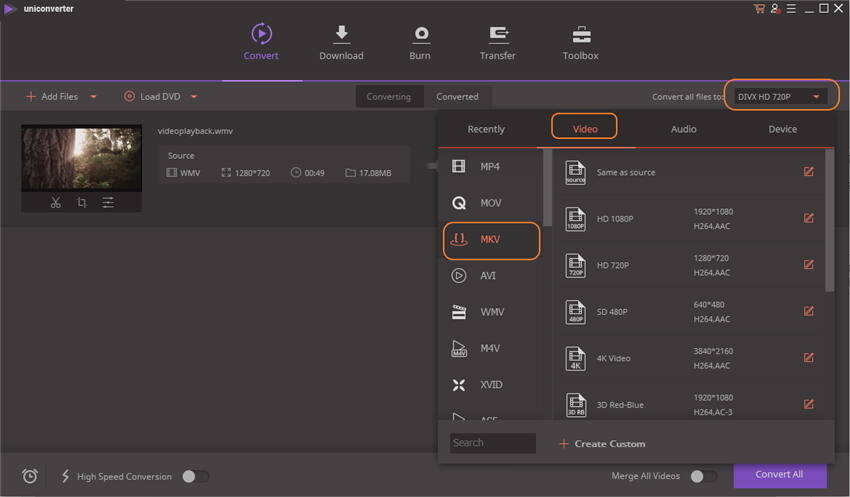Open the Toolbox section
The width and height of the screenshot is (850, 497).
click(x=581, y=42)
